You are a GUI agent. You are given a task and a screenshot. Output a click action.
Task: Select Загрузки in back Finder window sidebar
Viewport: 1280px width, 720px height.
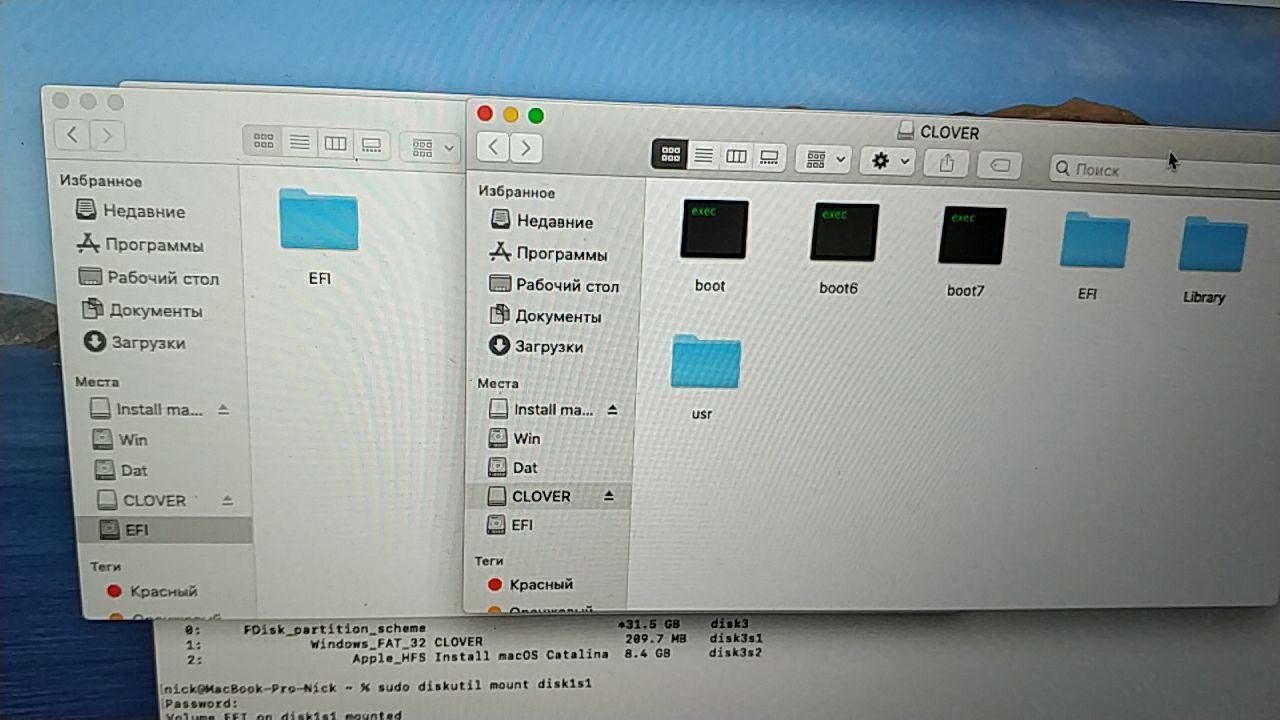pyautogui.click(x=134, y=342)
